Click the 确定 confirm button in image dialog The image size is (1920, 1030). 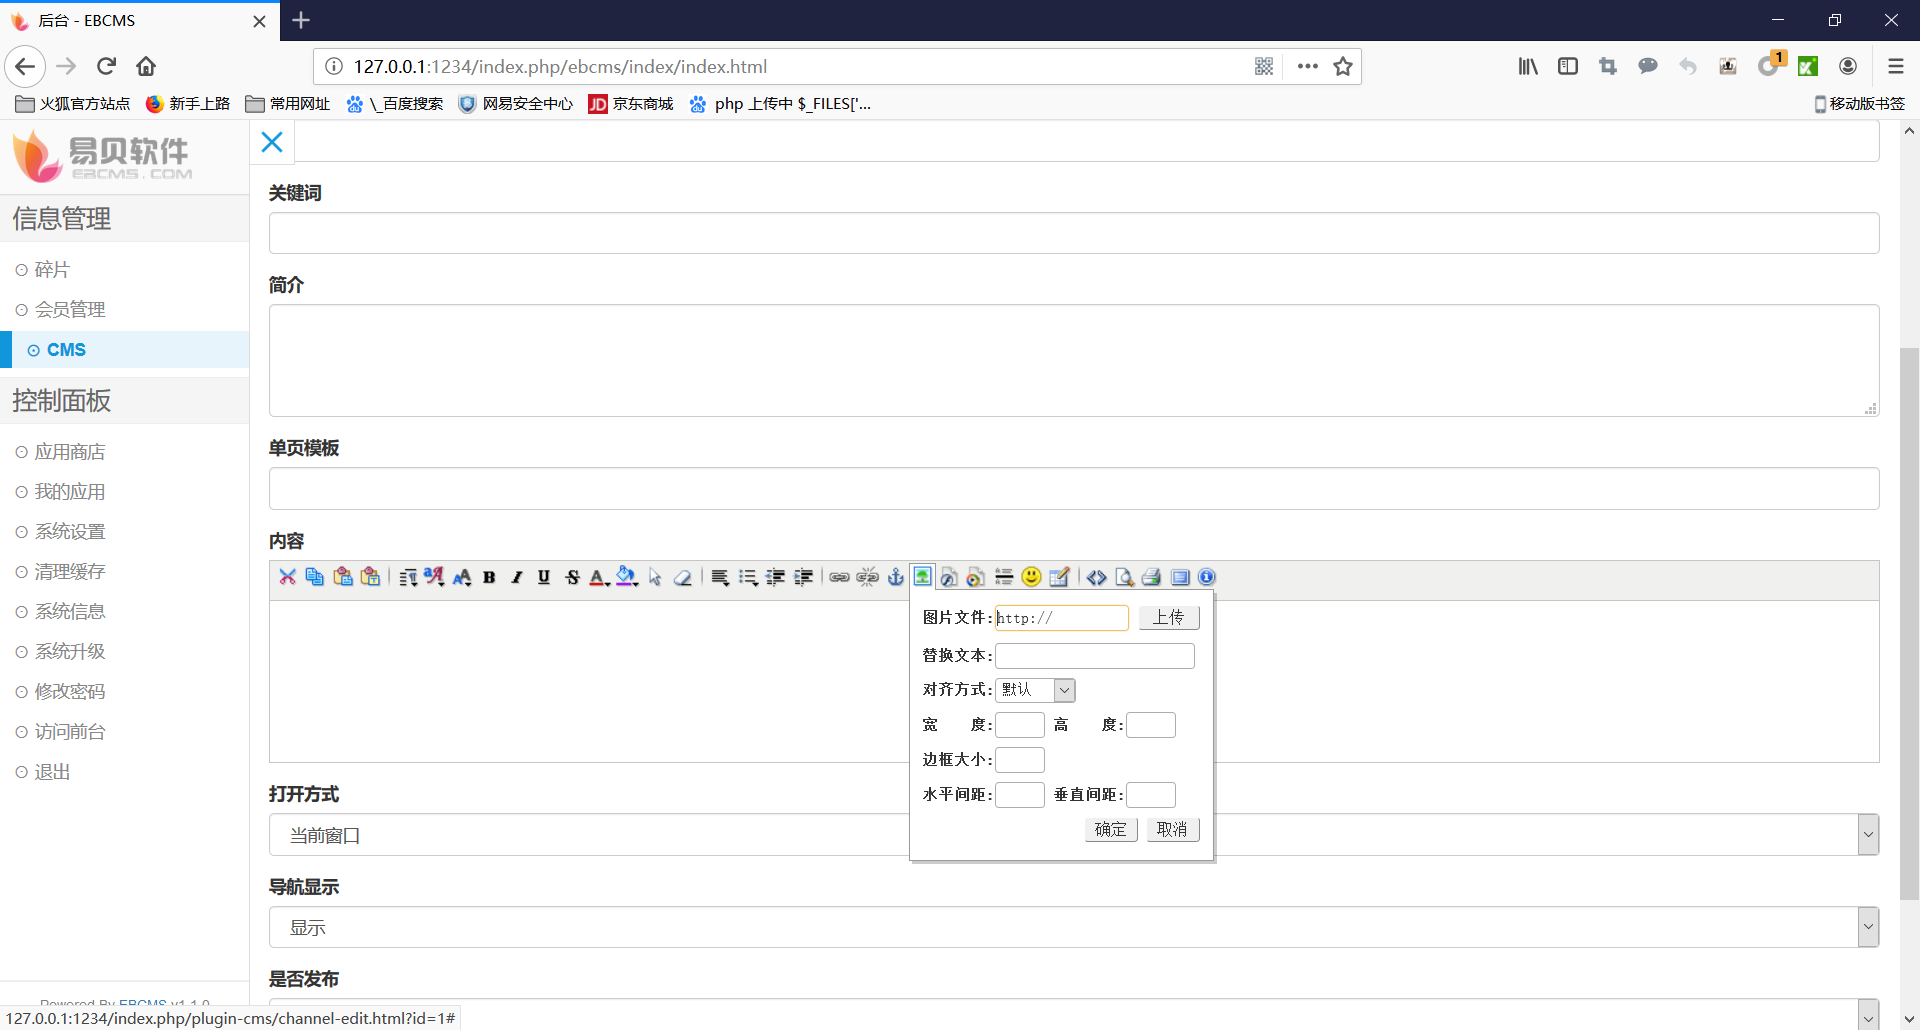point(1111,830)
